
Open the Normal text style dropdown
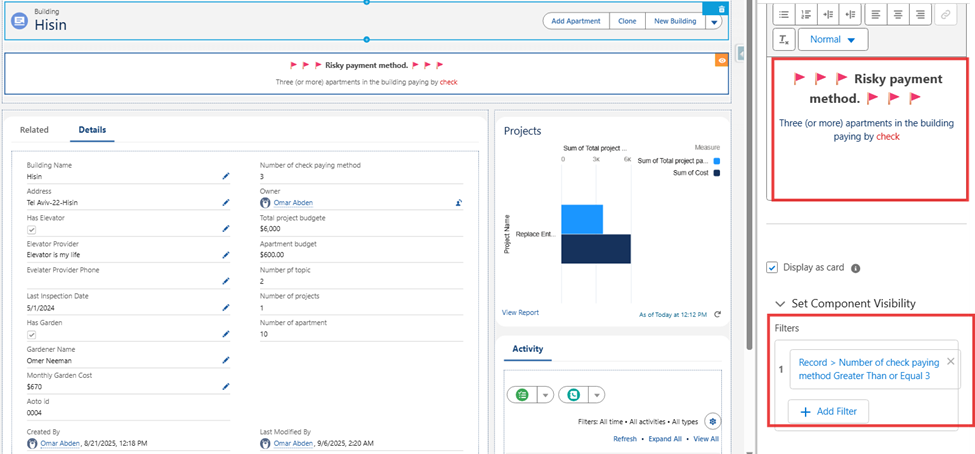[833, 40]
